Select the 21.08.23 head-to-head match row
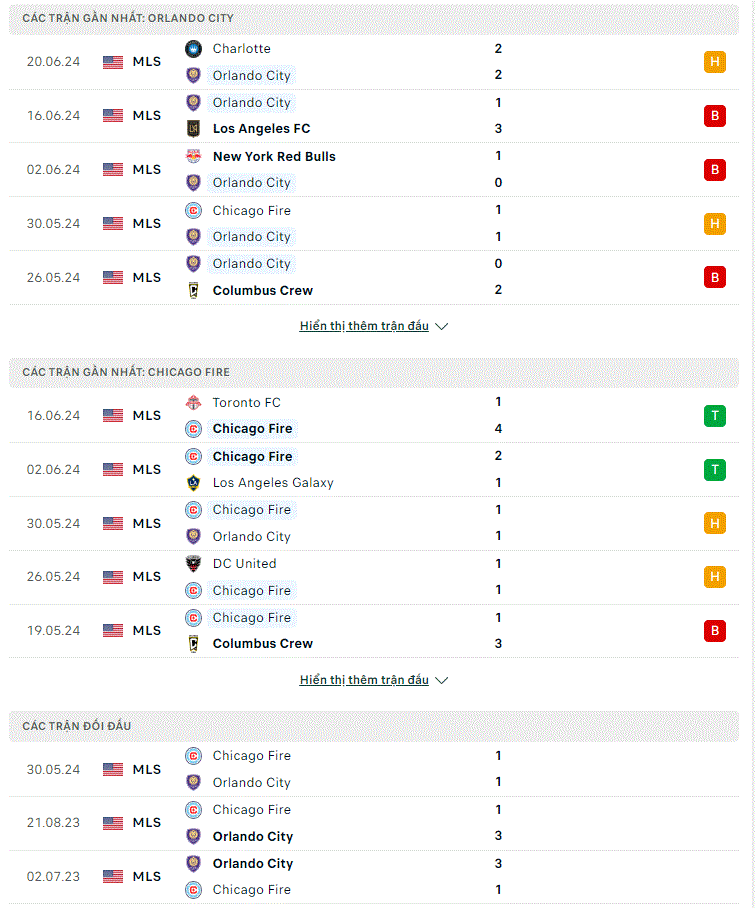Screen dimensions: 755x908 [x=374, y=823]
